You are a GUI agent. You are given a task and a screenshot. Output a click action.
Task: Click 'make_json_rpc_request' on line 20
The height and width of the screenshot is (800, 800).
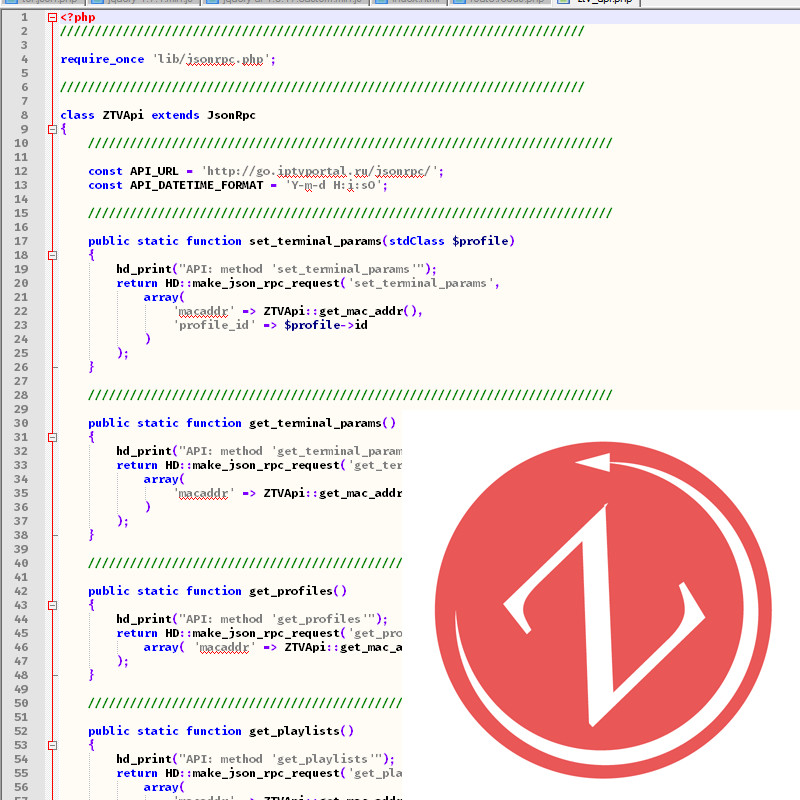[x=266, y=283]
